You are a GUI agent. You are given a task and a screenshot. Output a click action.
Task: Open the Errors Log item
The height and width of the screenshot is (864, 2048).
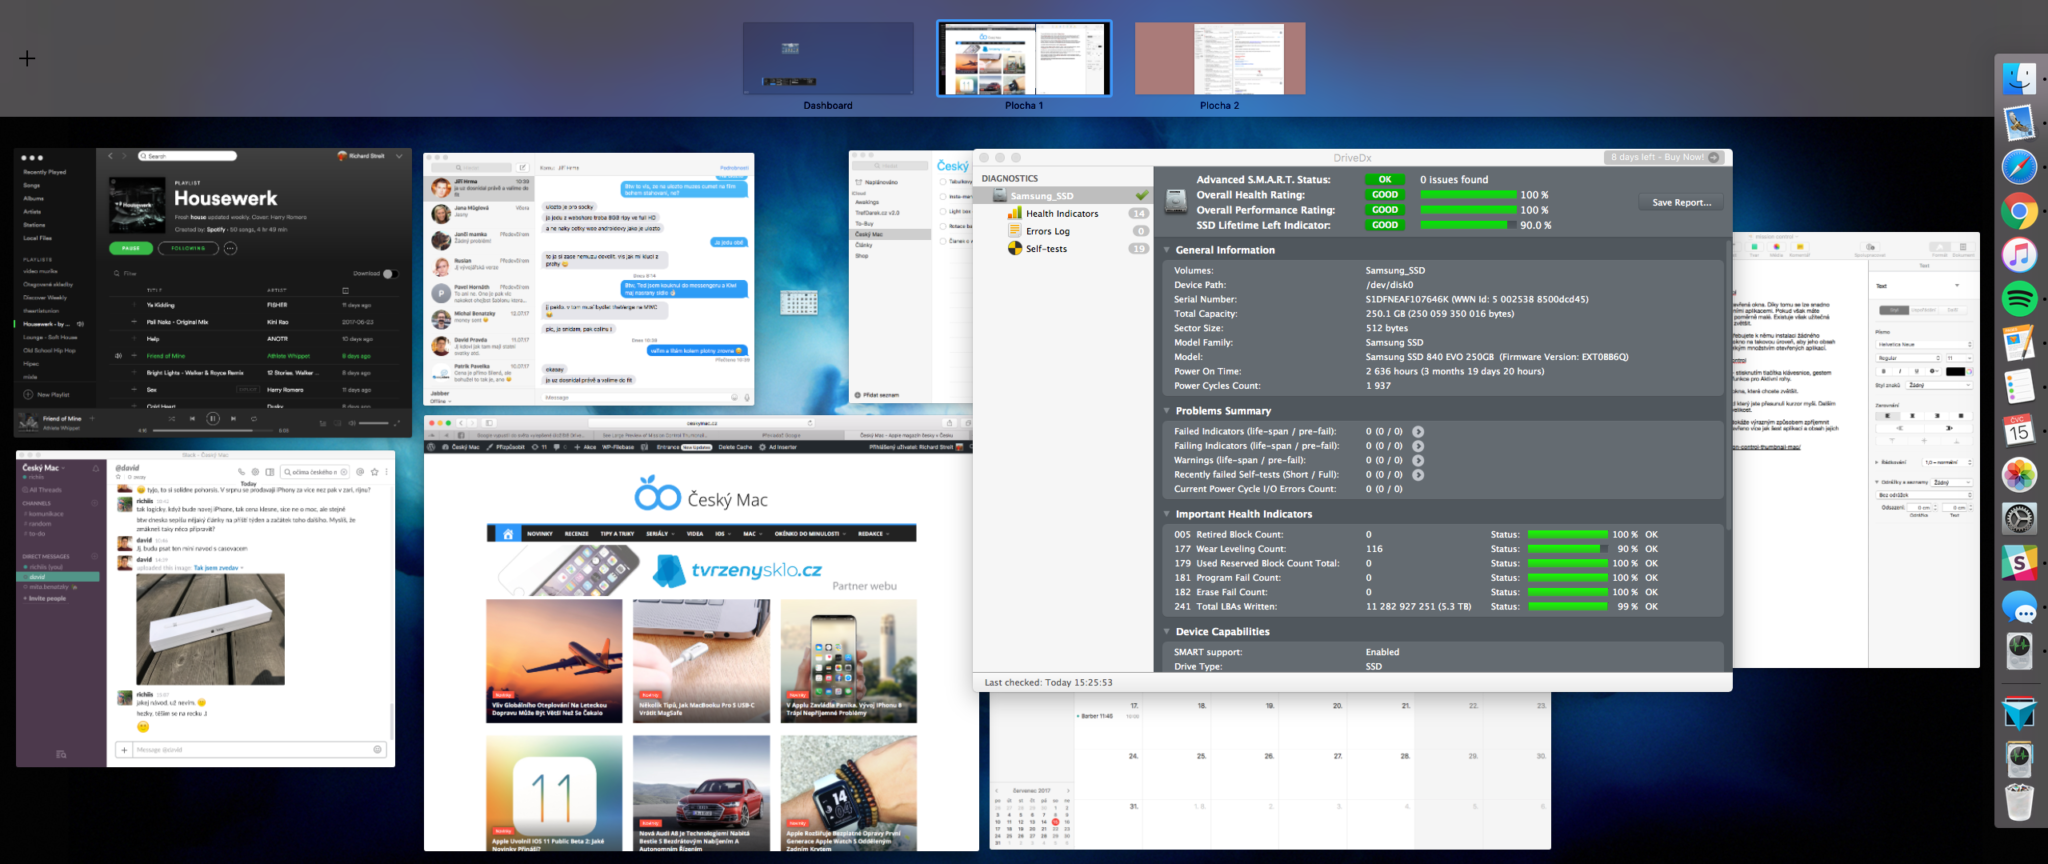(x=1047, y=232)
